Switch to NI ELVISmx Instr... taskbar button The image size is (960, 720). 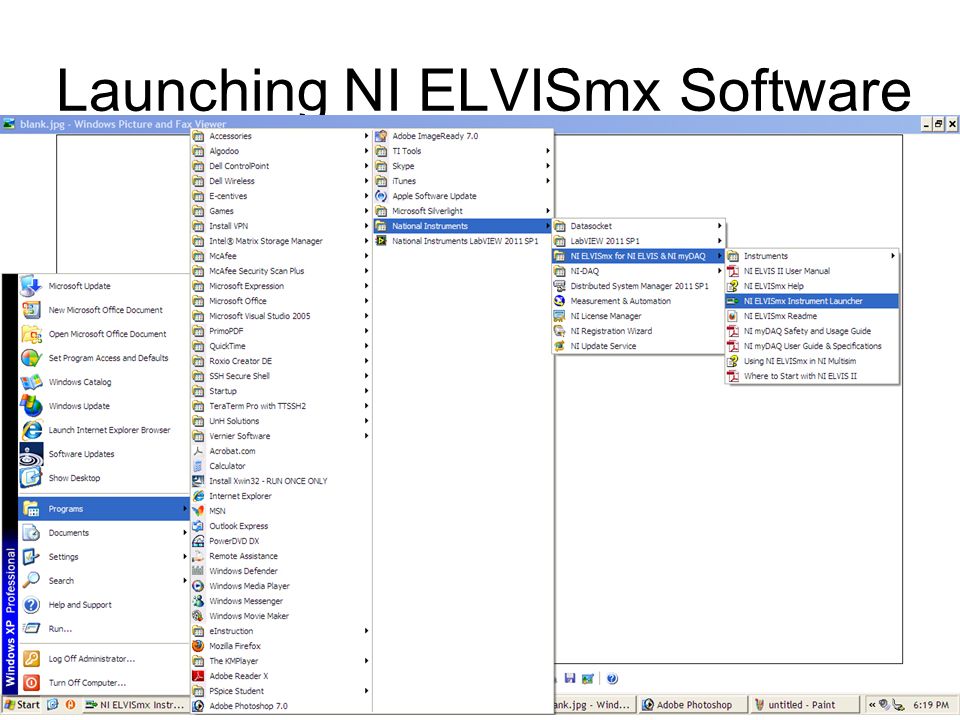(x=135, y=705)
